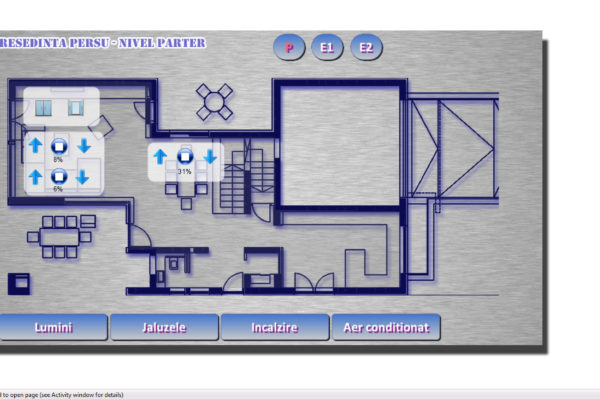The image size is (600, 400).
Task: Stop the blind showing 6%
Action: (59, 176)
